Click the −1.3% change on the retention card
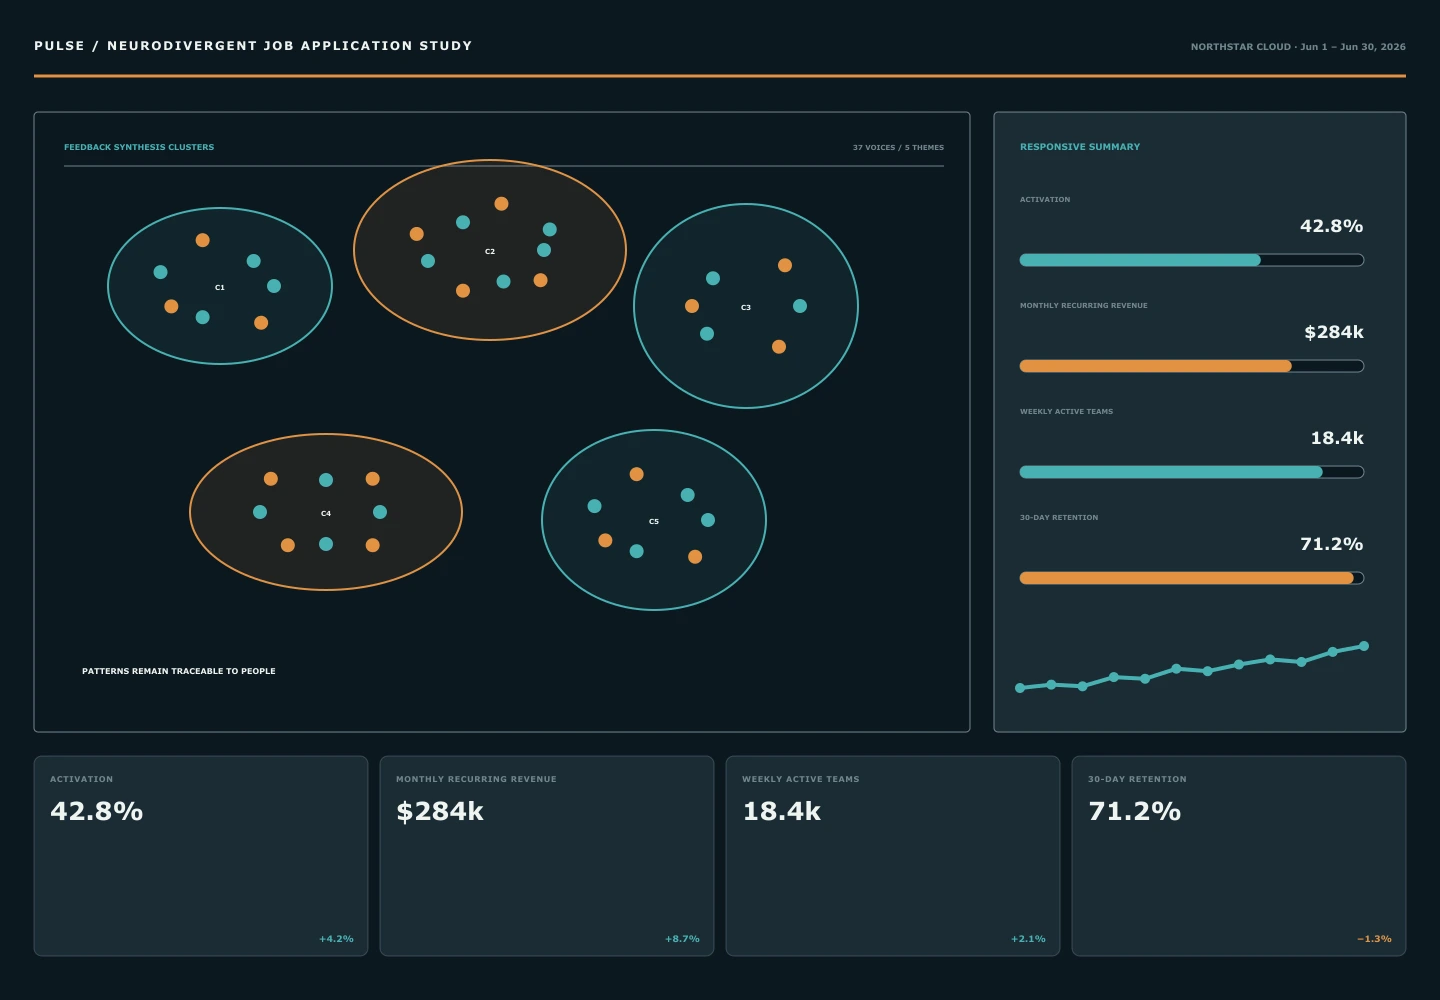The image size is (1440, 1000). point(1374,939)
